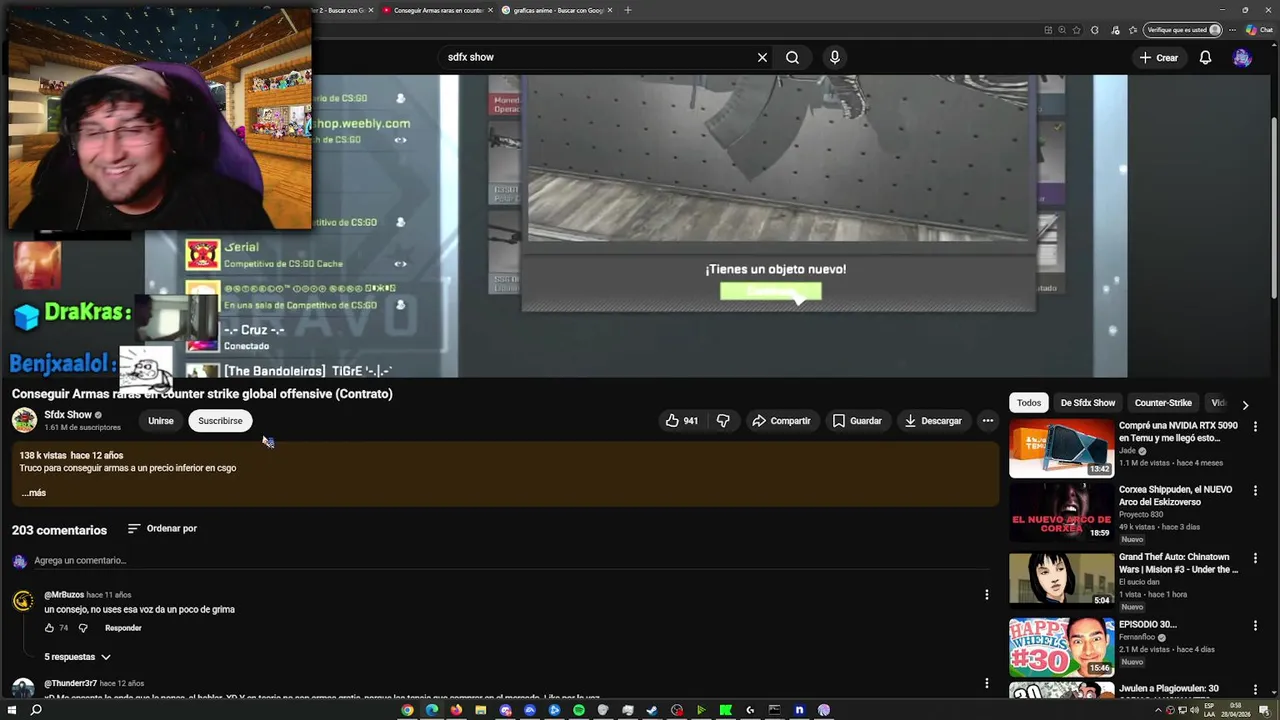Select the De Sfdx Show filter chip

point(1088,403)
